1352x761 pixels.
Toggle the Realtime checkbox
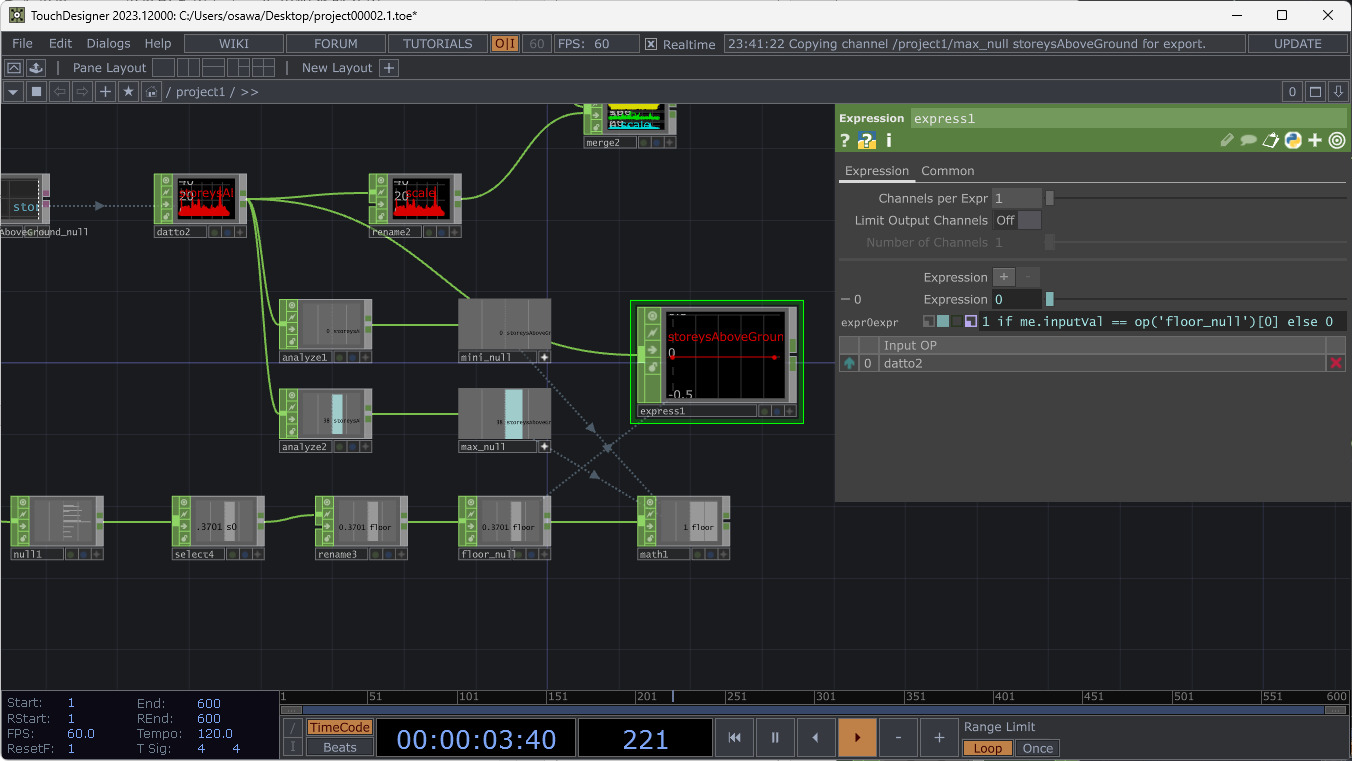tap(651, 44)
